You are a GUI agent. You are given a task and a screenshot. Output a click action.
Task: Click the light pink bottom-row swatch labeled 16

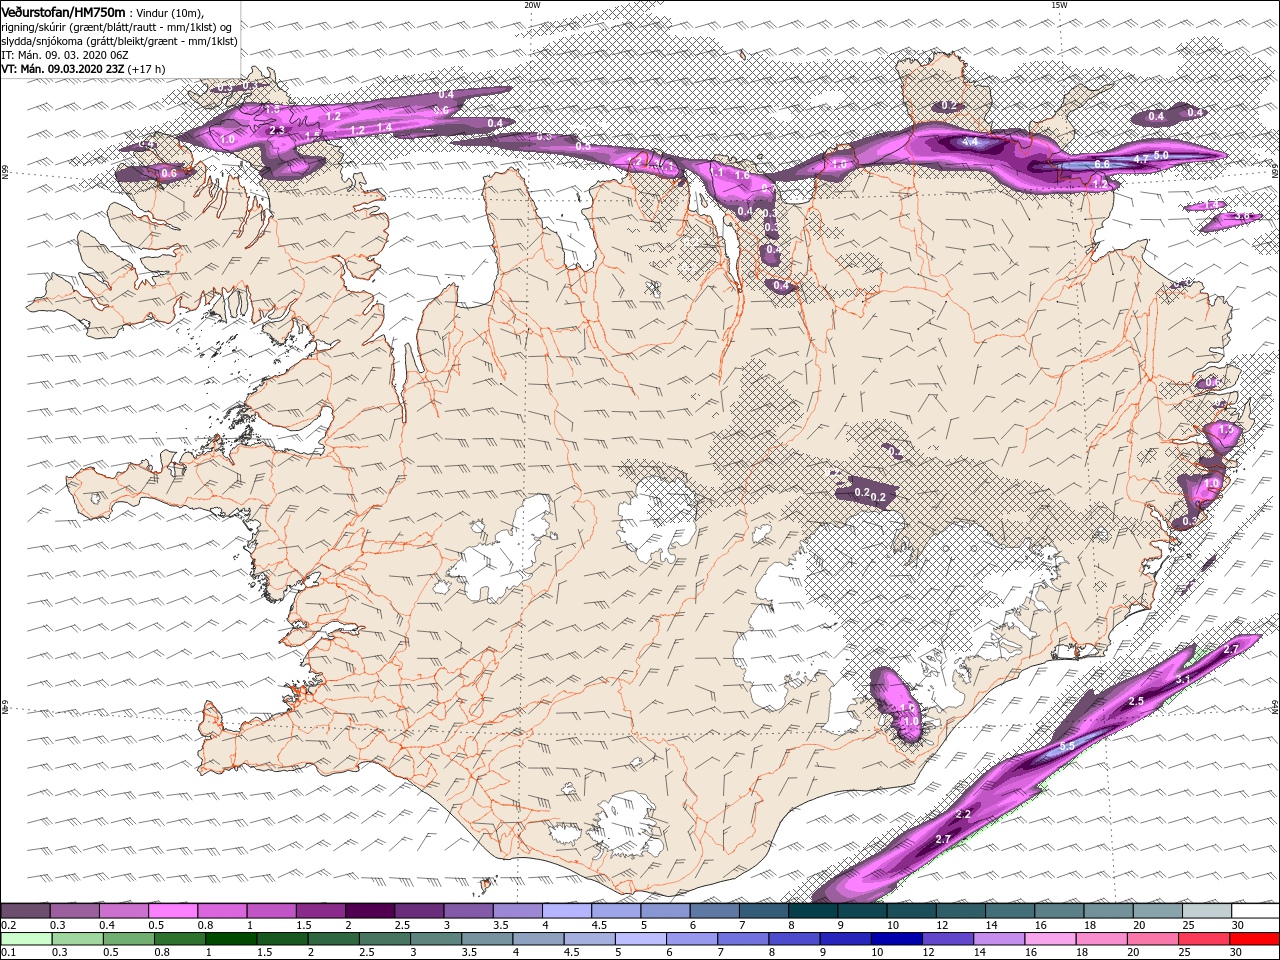[x=1050, y=940]
